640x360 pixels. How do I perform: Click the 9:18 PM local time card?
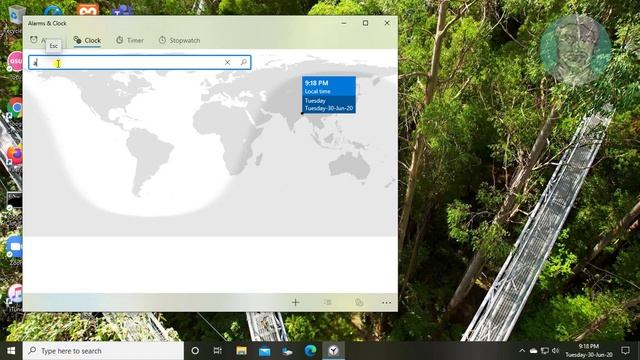pos(329,95)
